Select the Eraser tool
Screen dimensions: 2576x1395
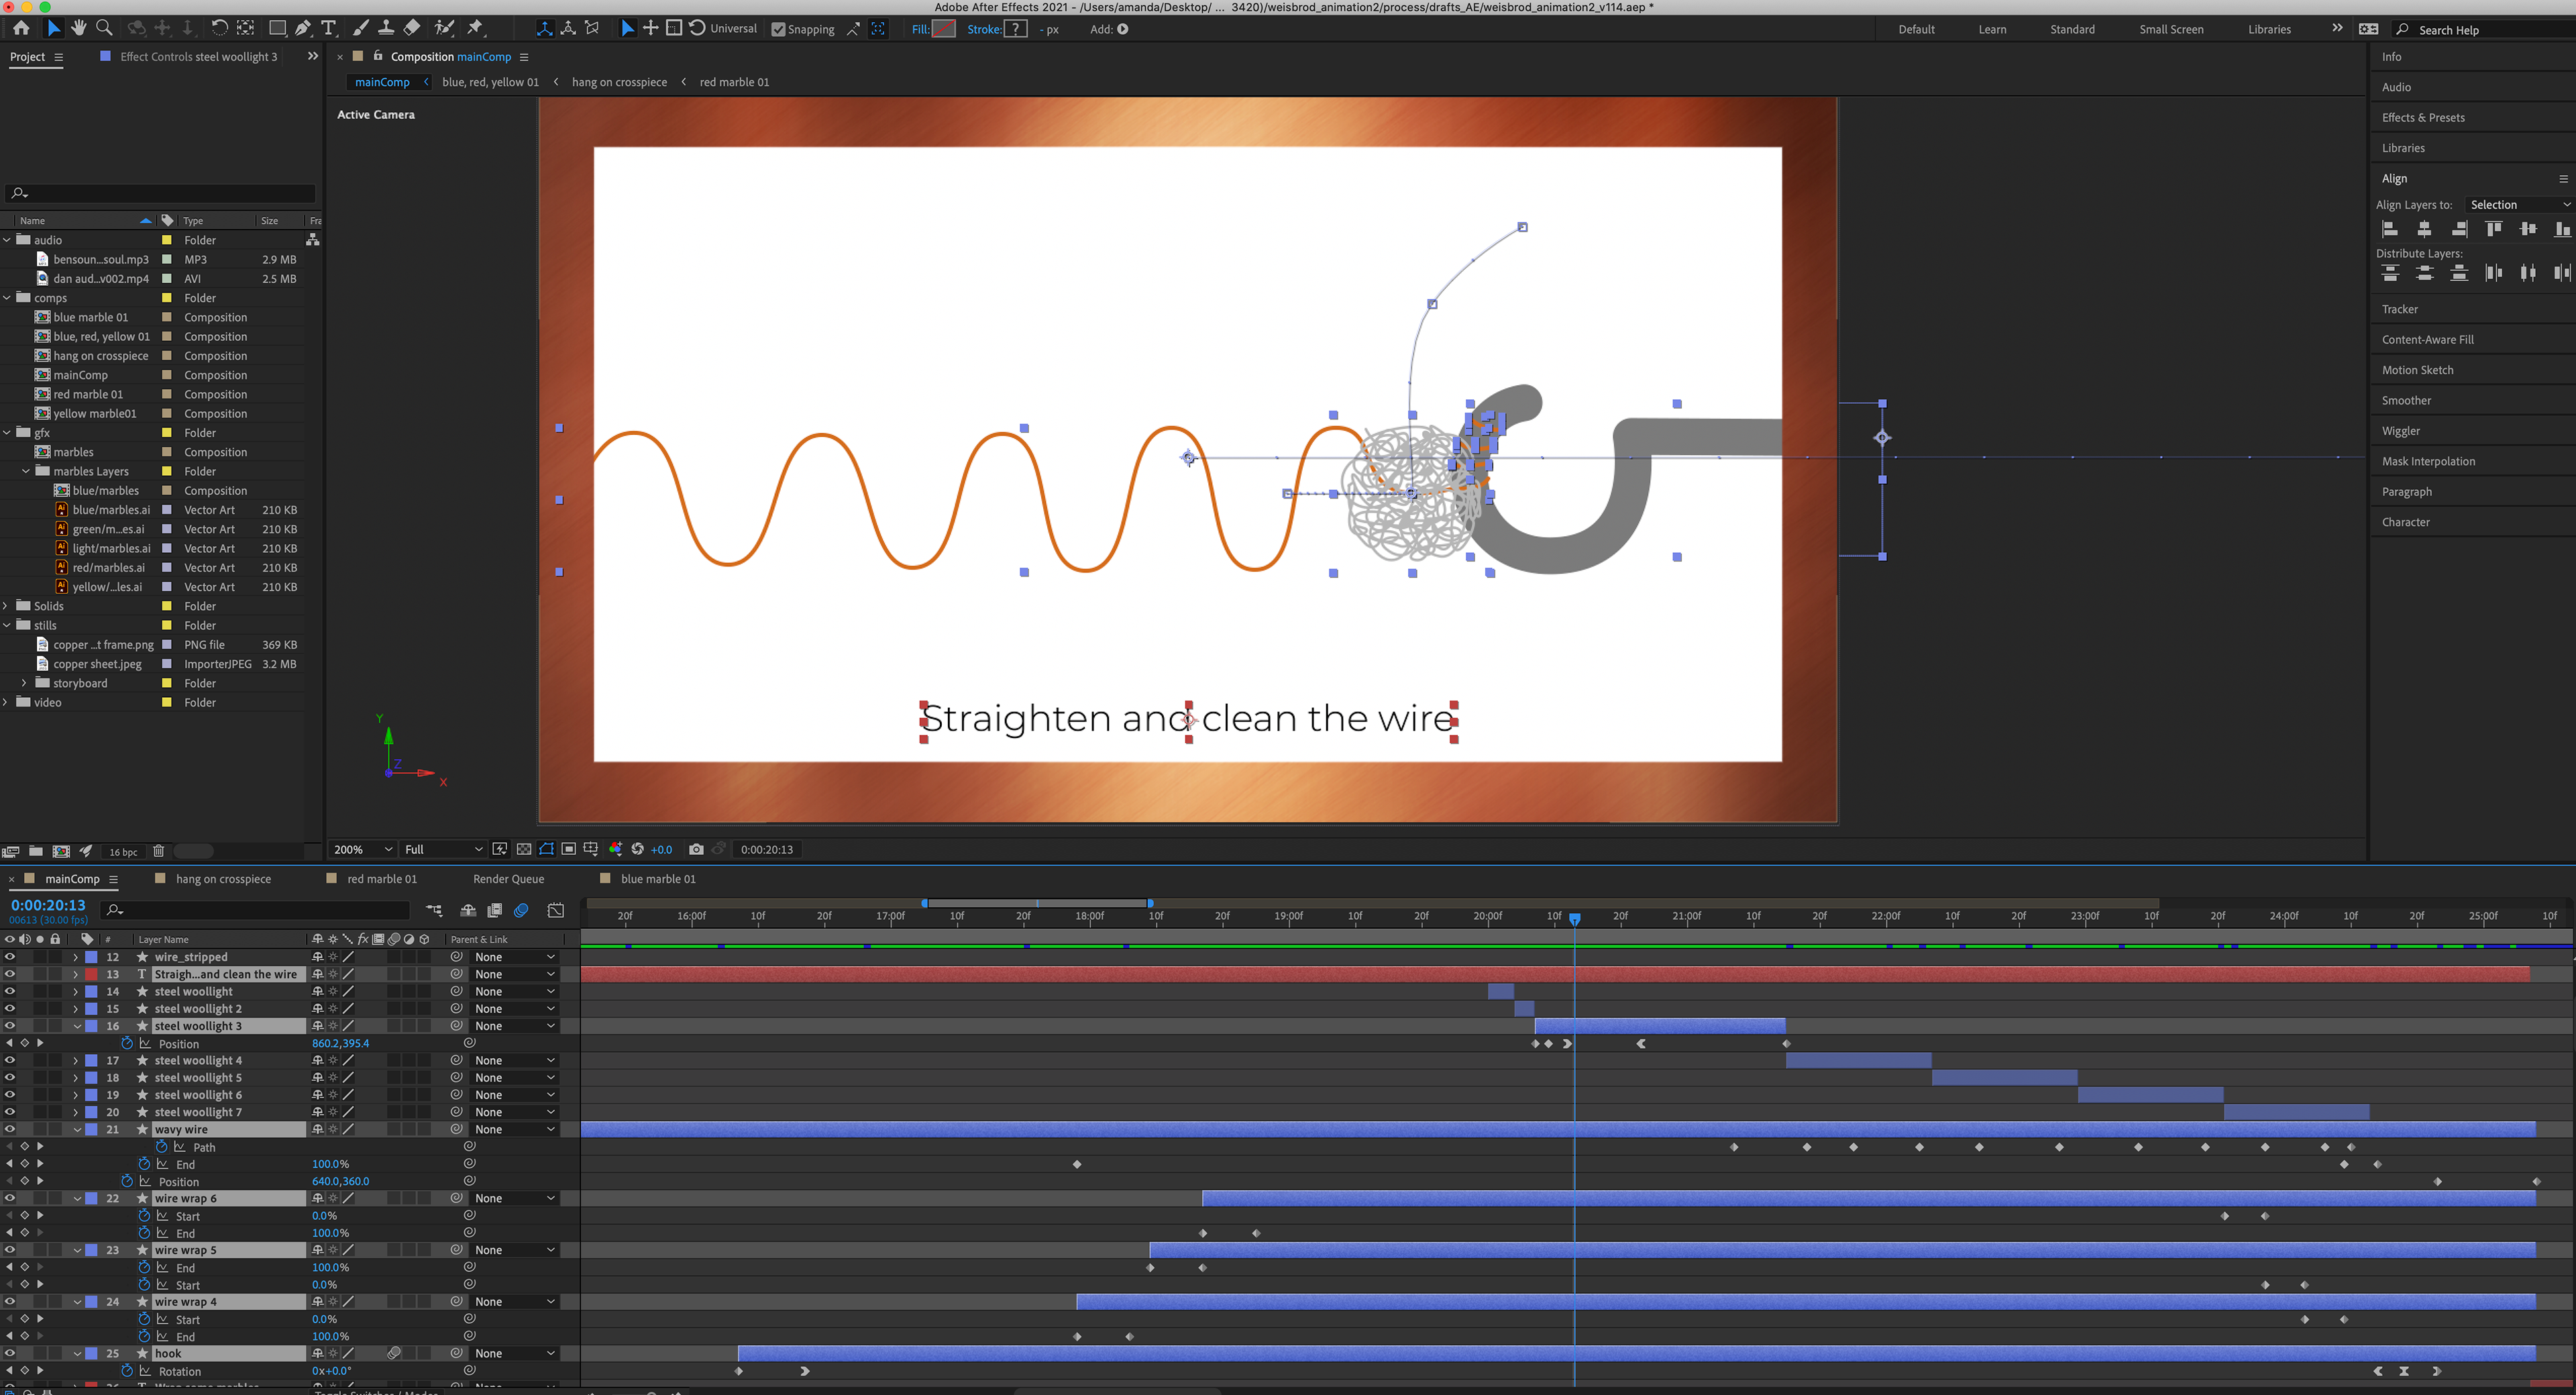pos(412,28)
